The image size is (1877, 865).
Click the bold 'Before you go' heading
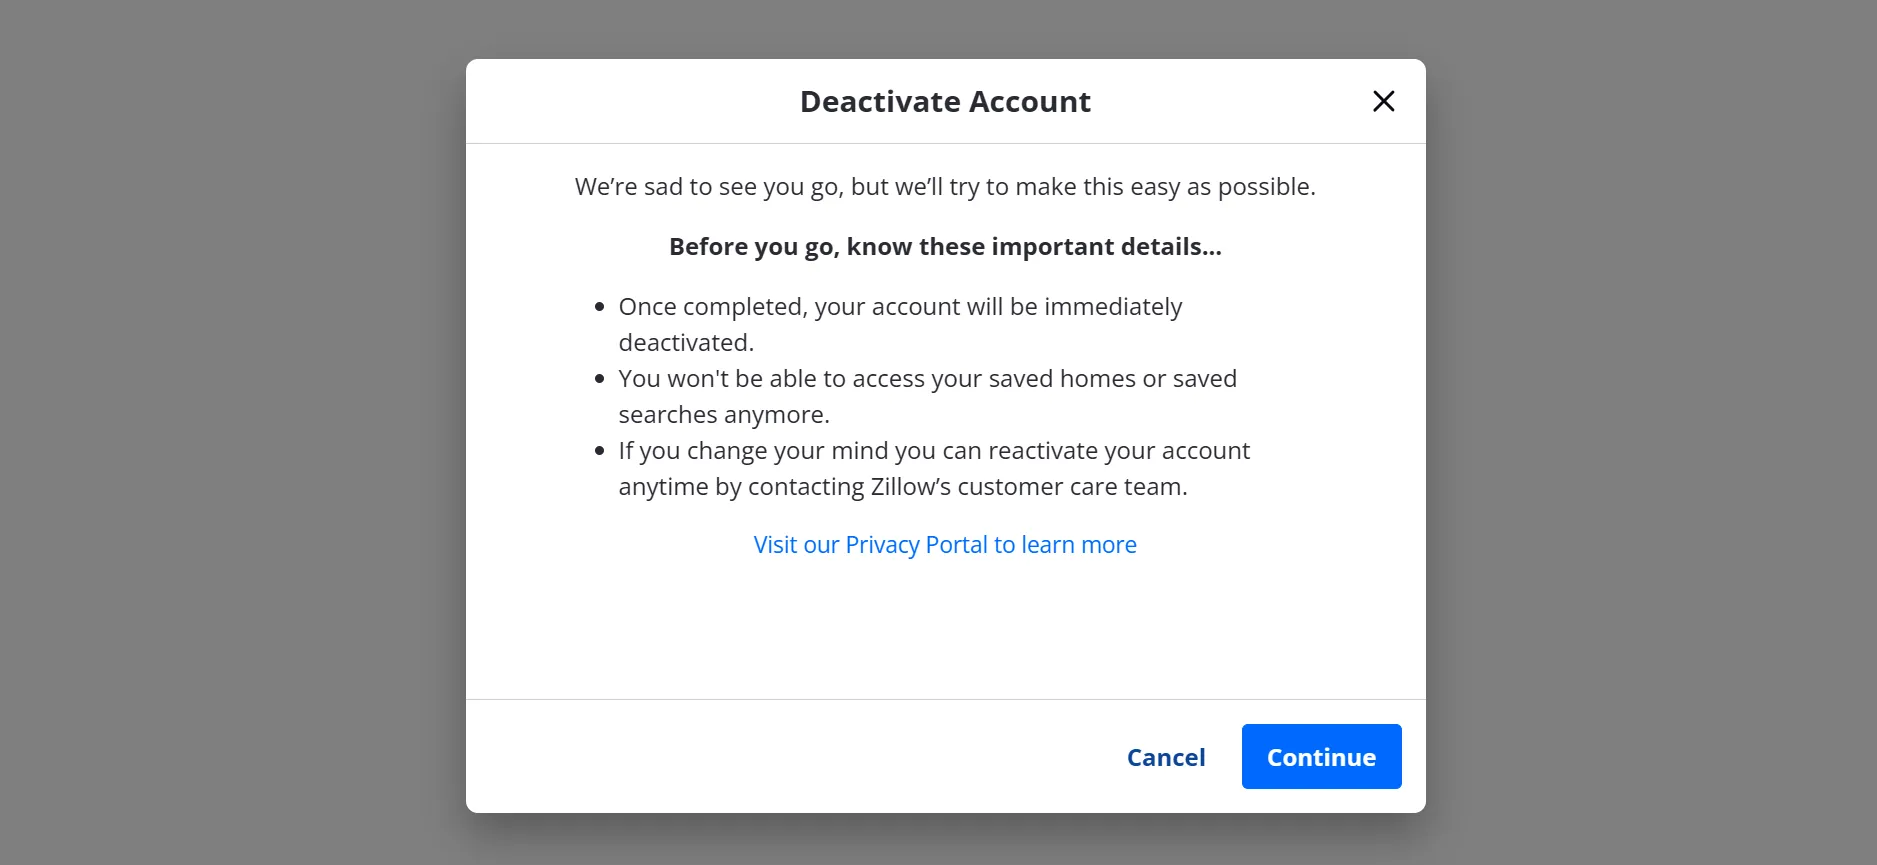pyautogui.click(x=944, y=246)
